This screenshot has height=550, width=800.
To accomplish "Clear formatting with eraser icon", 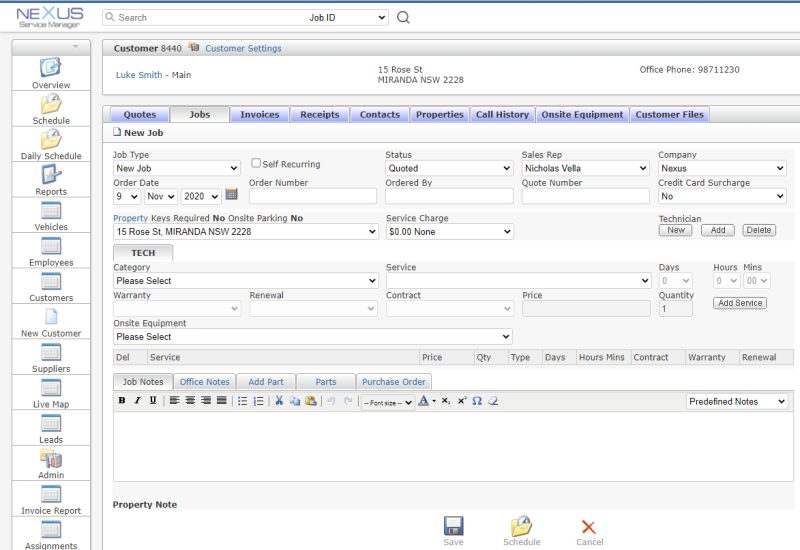I will coord(493,401).
